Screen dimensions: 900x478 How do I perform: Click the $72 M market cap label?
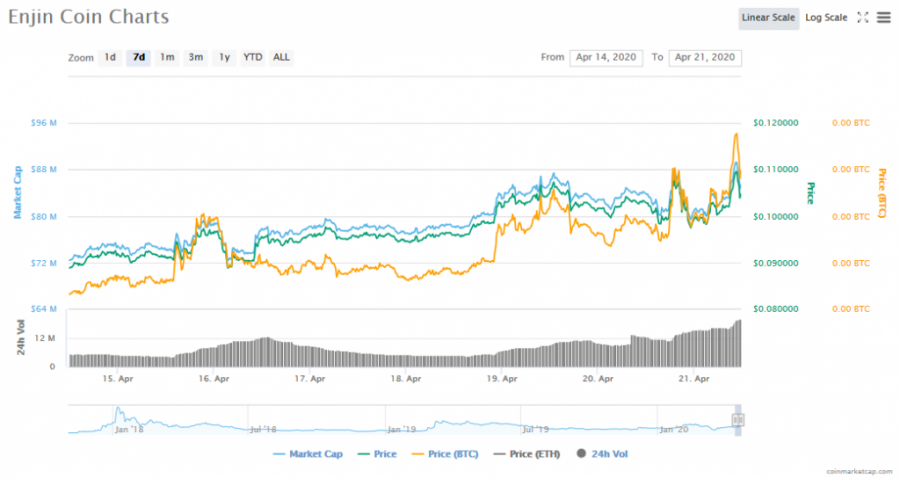(44, 263)
